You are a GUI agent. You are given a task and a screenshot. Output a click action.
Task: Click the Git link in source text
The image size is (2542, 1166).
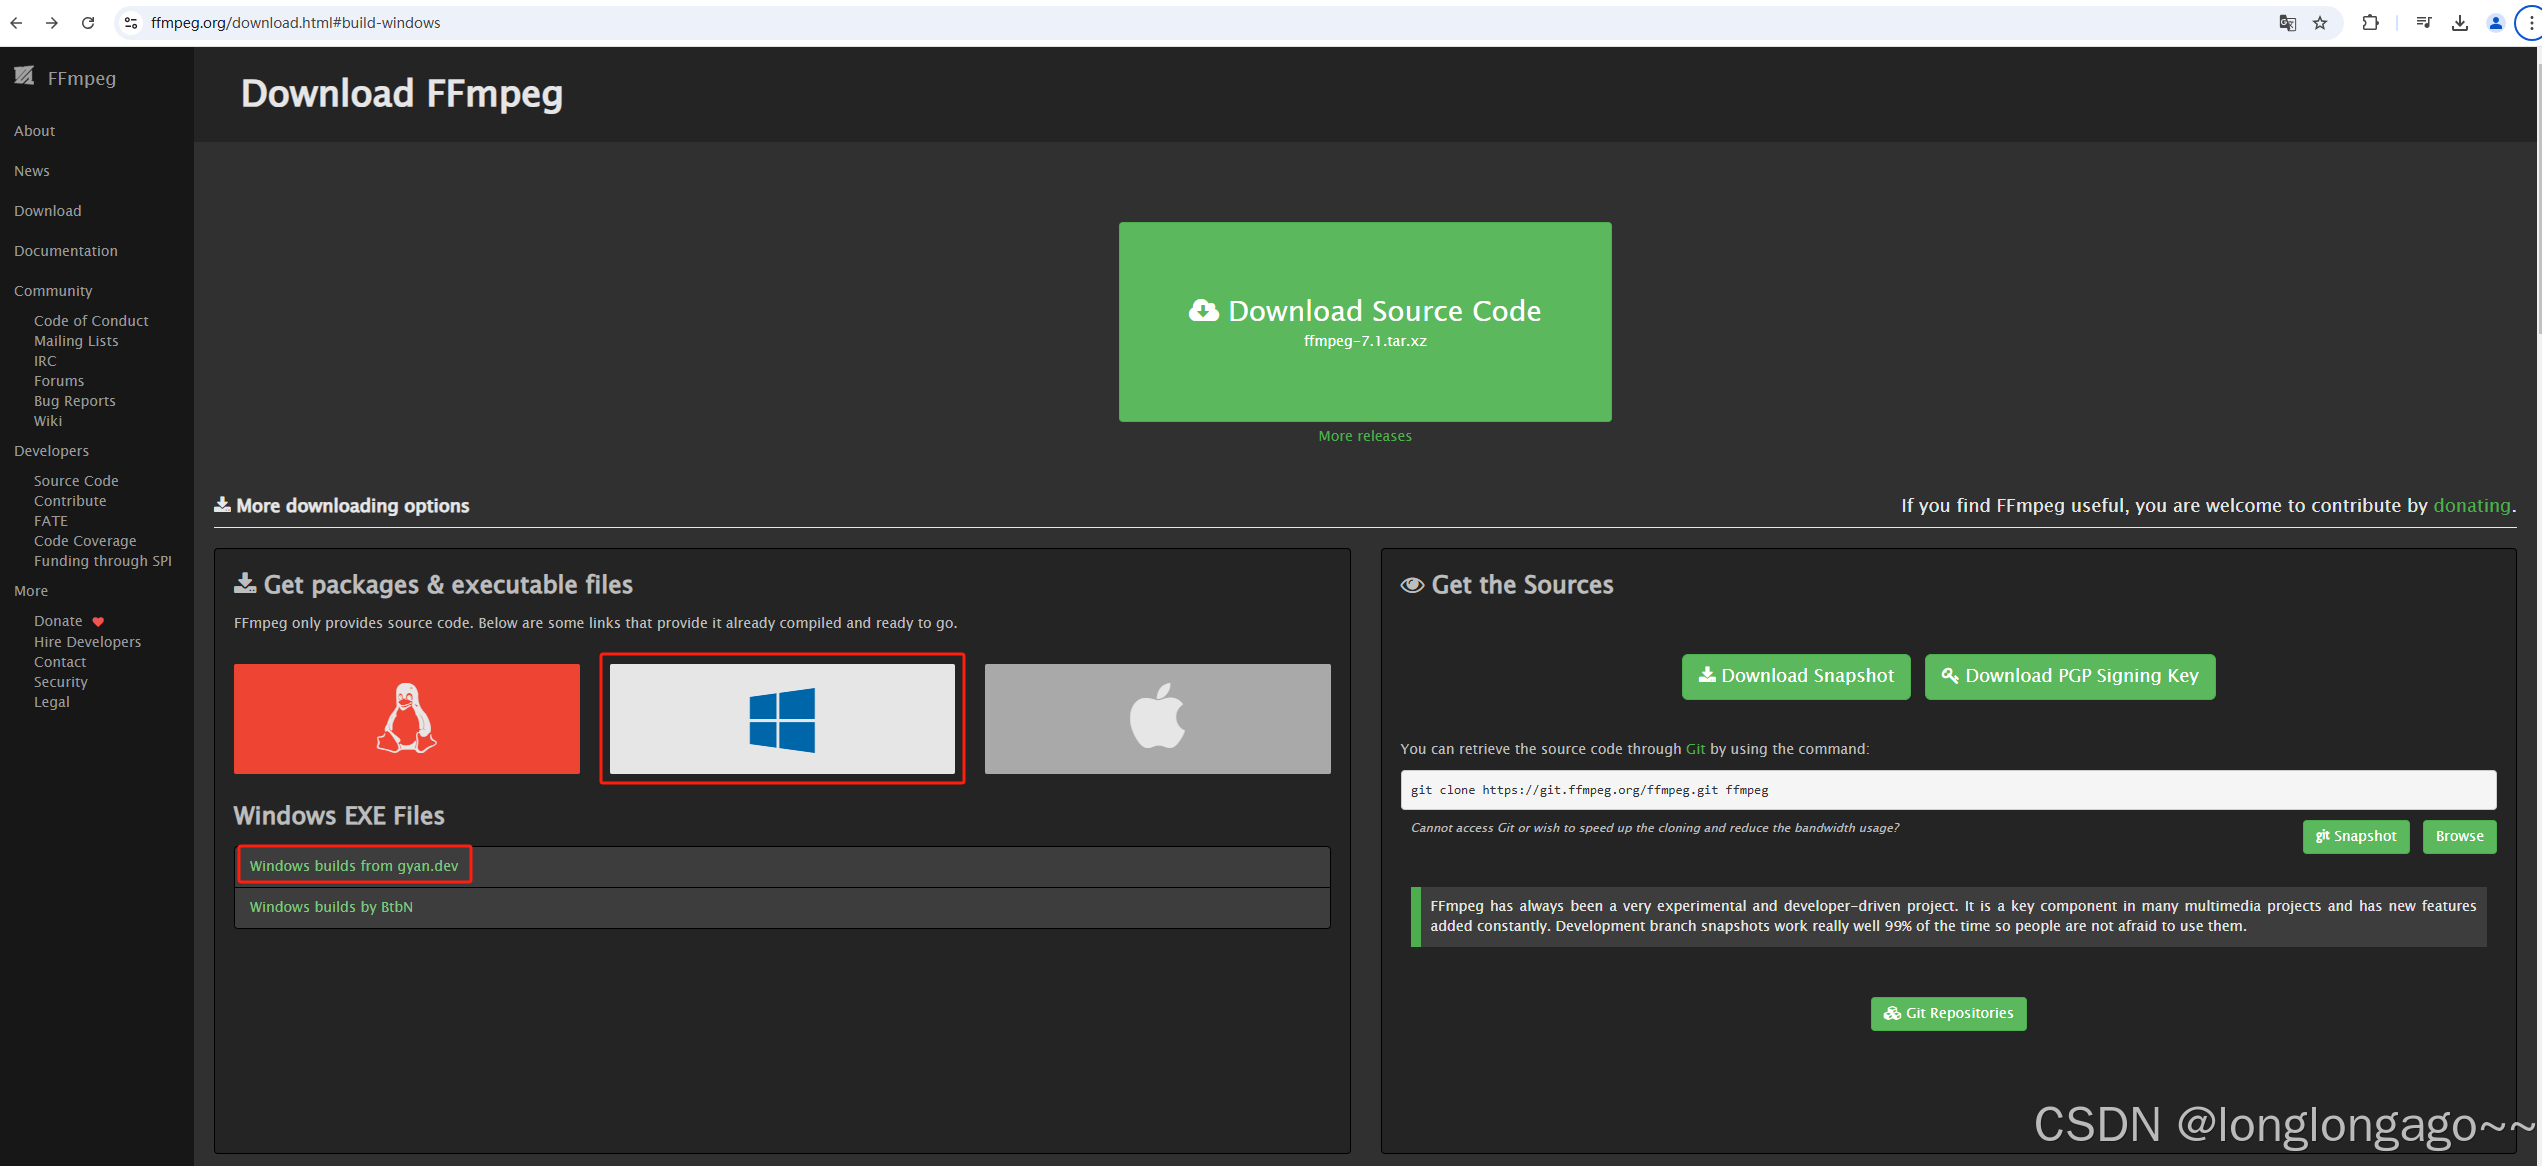pyautogui.click(x=1695, y=748)
